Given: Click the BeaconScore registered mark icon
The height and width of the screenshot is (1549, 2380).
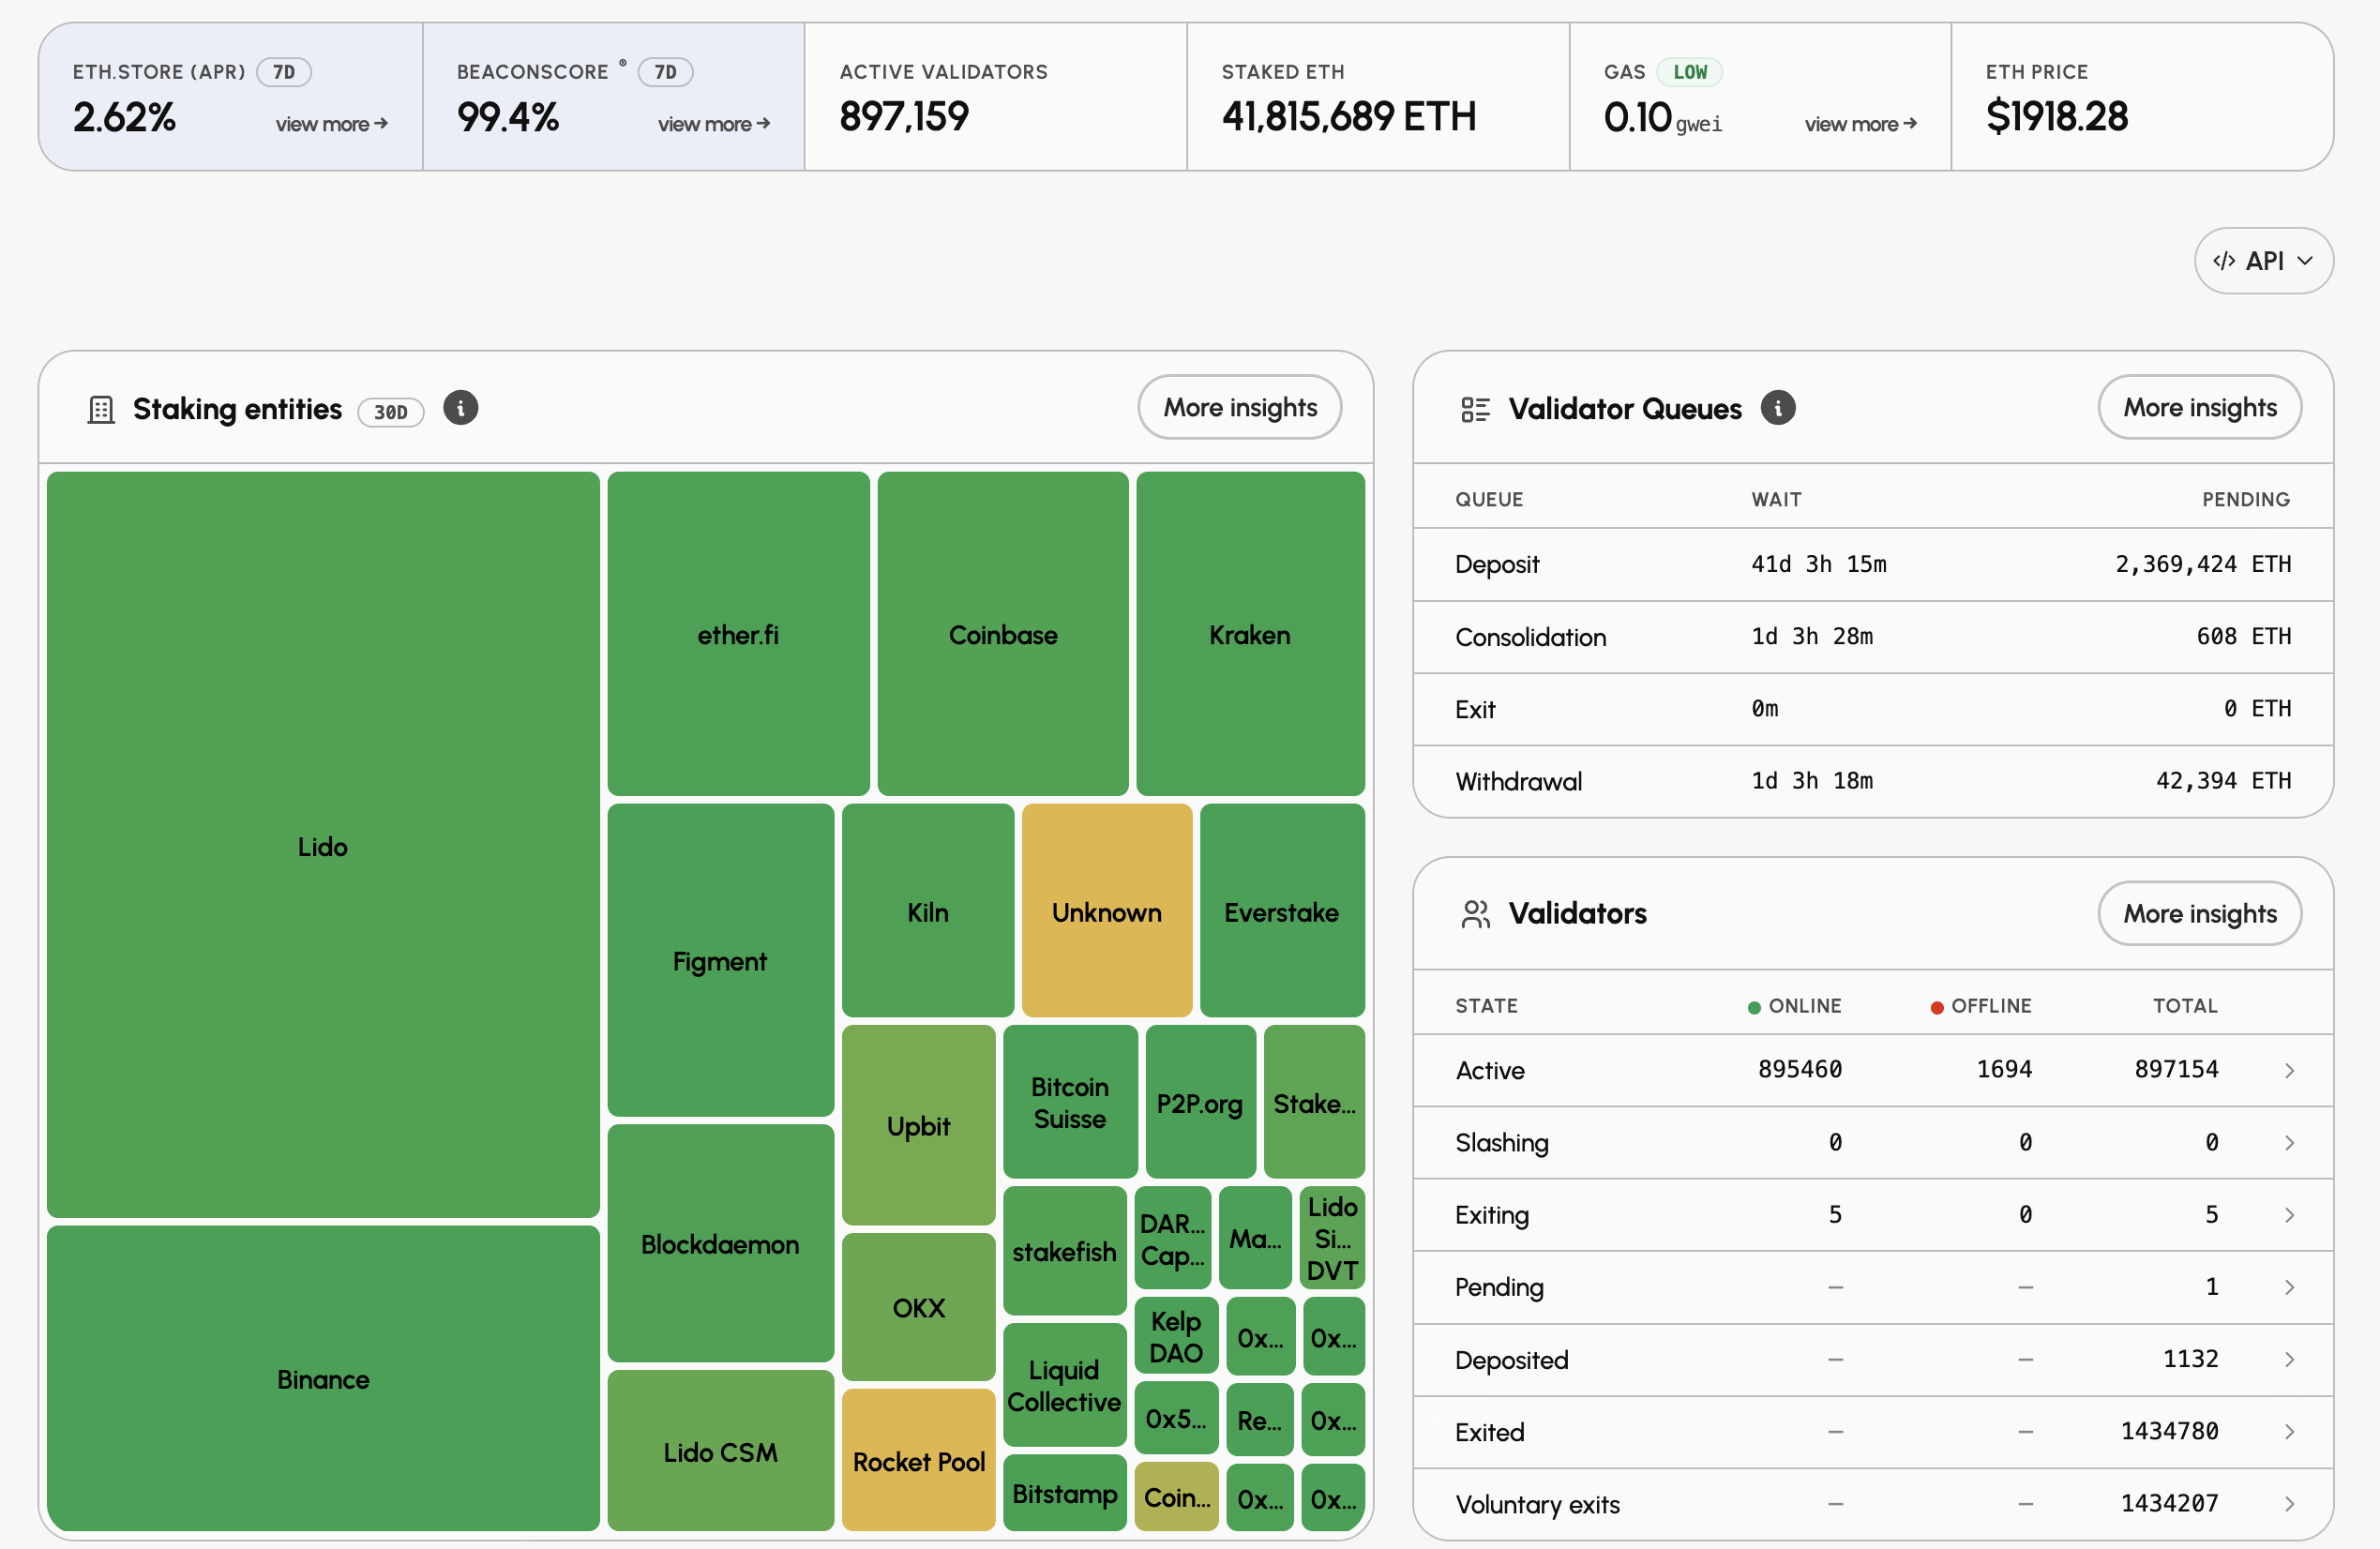Looking at the screenshot, I should pos(623,63).
